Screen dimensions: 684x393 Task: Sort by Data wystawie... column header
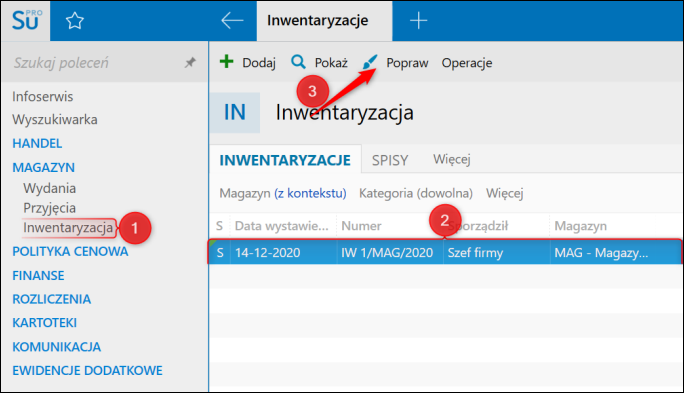click(282, 226)
